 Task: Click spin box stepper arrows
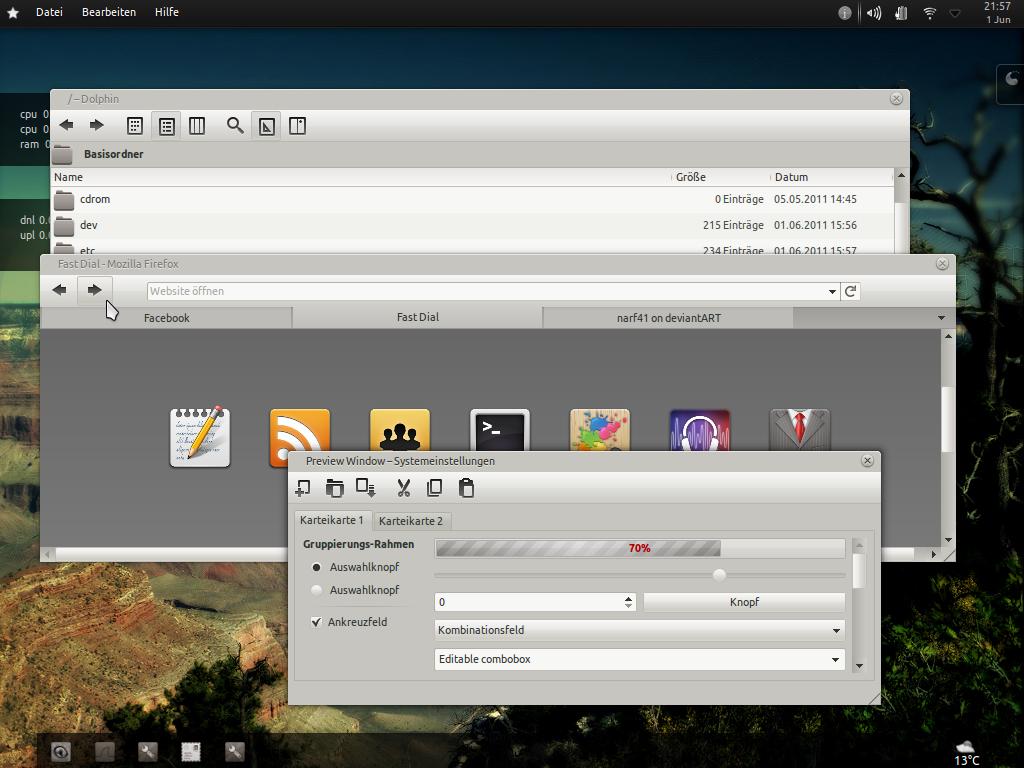[x=628, y=602]
